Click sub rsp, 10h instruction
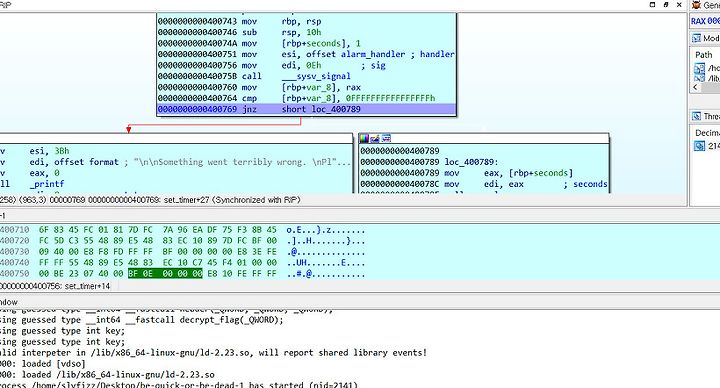This screenshot has height=388, width=720. [x=239, y=32]
